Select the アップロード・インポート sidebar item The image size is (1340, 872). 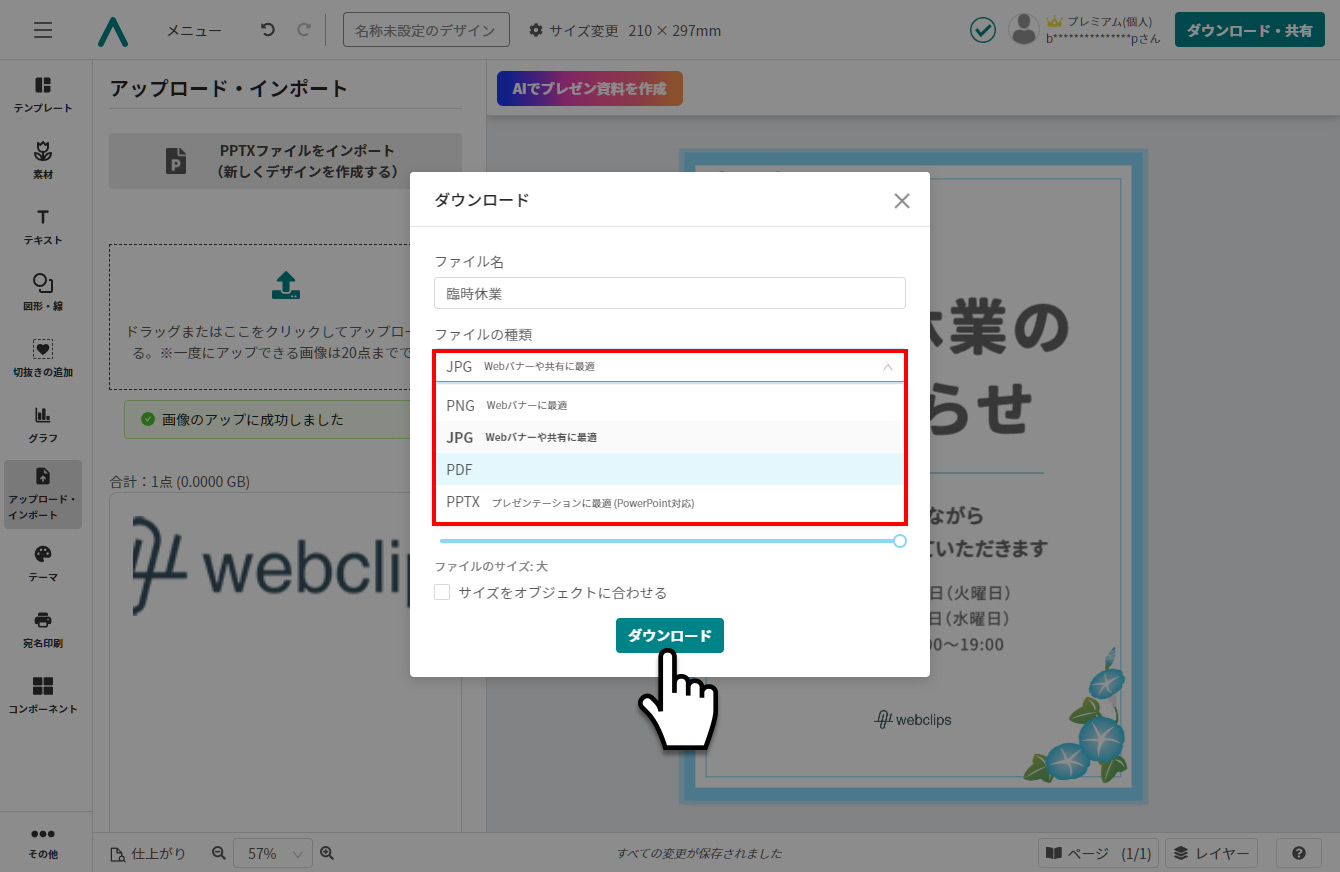(43, 494)
